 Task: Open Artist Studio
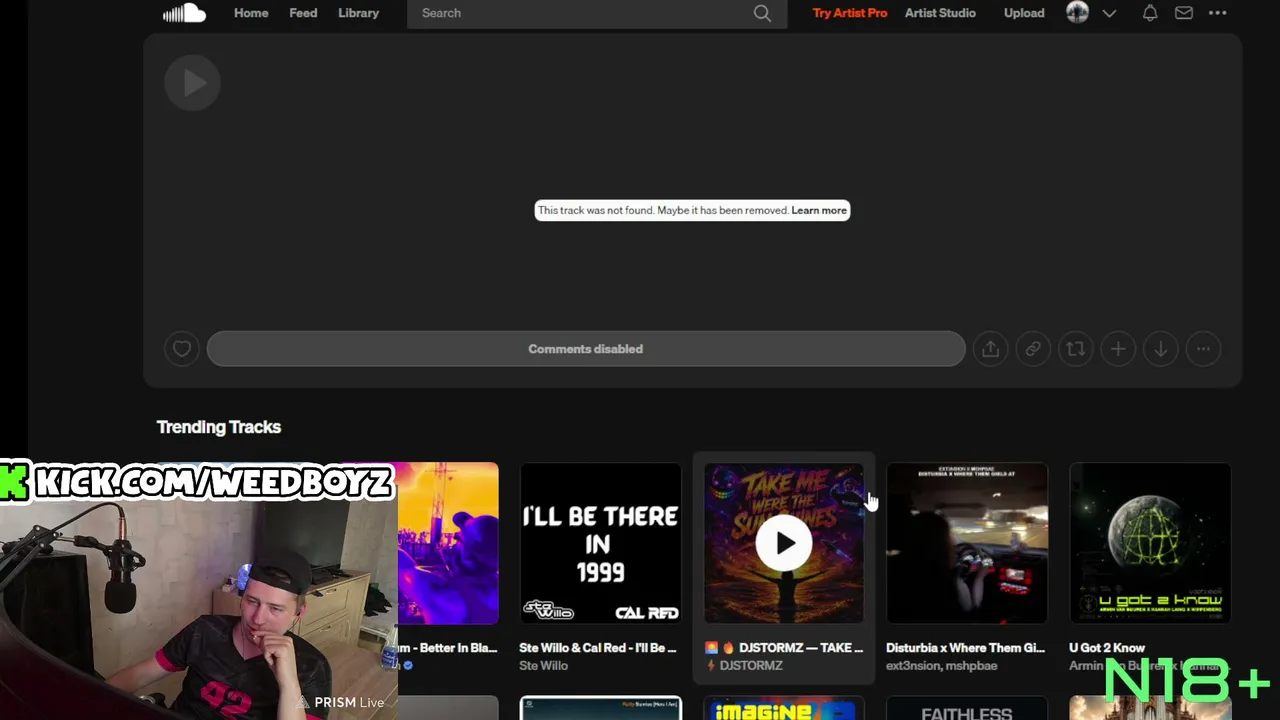940,13
